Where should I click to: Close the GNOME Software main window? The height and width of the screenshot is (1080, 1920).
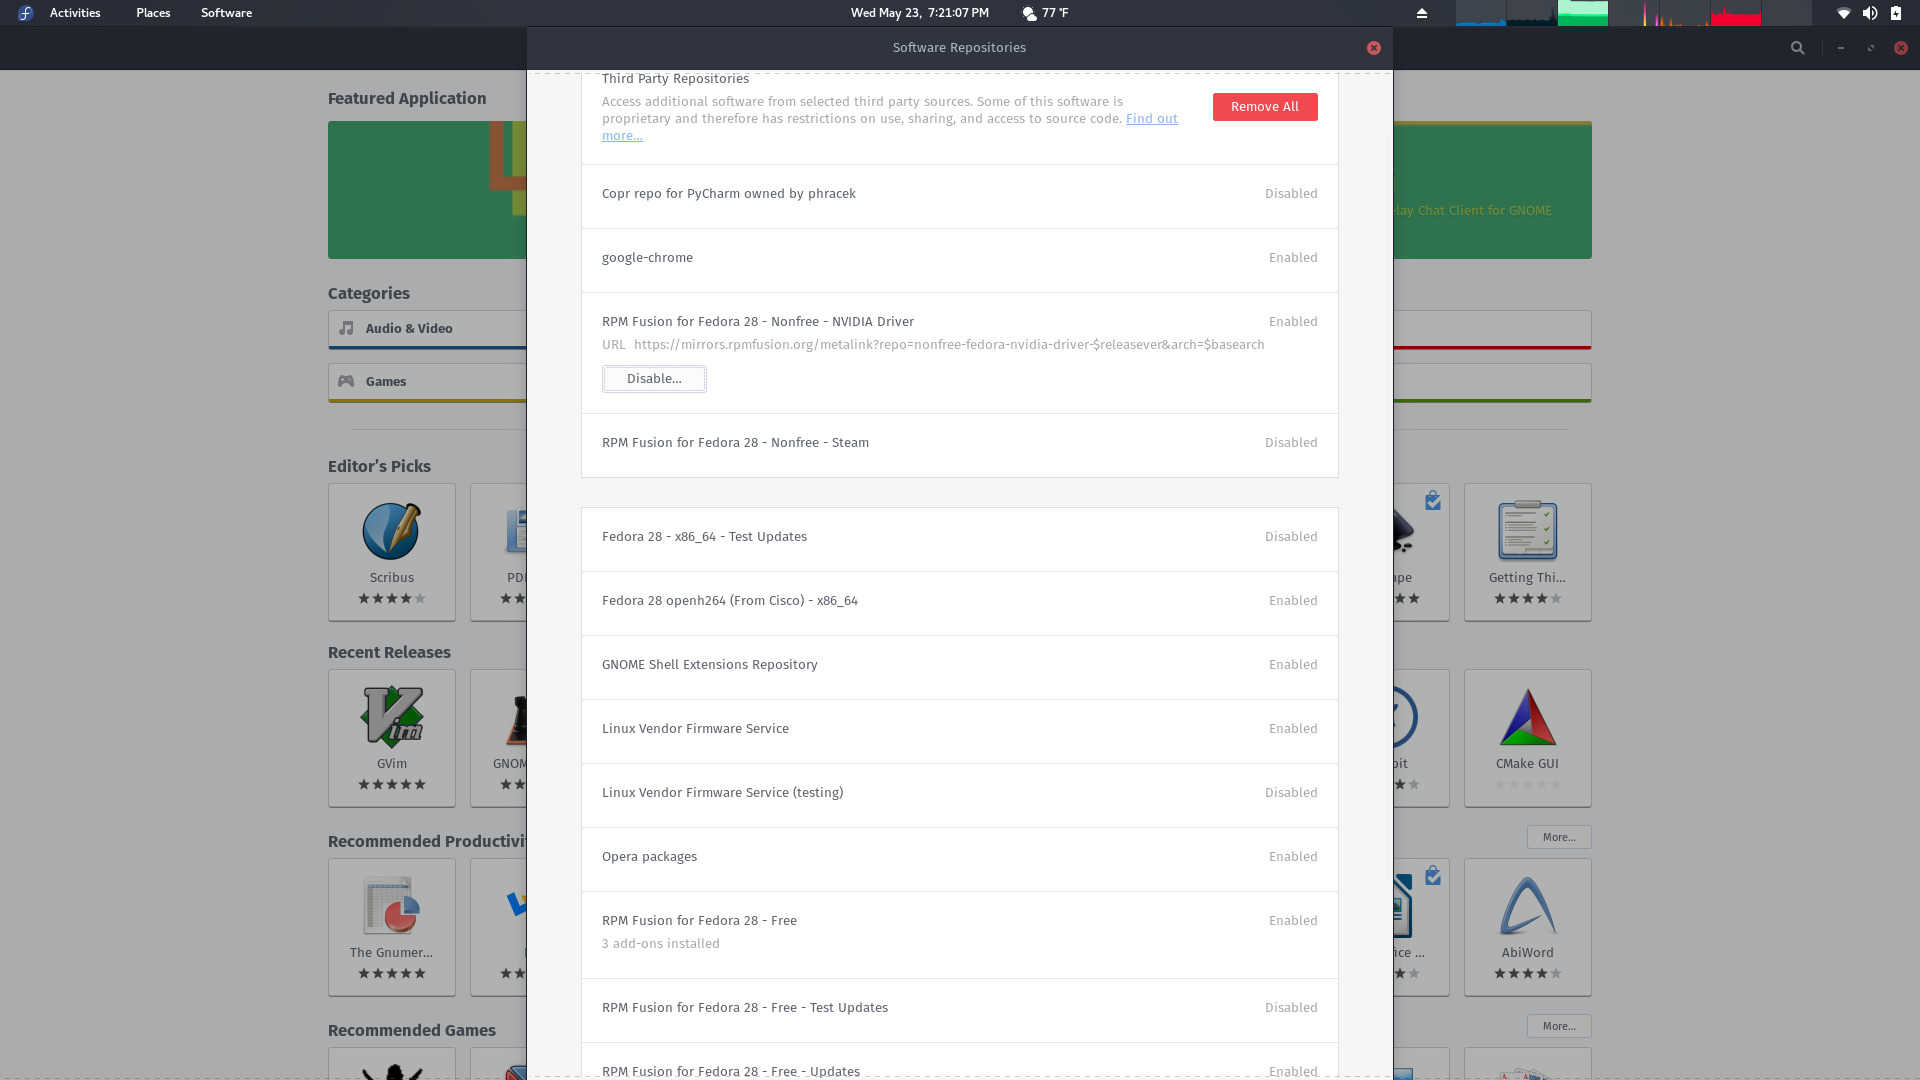click(1900, 48)
